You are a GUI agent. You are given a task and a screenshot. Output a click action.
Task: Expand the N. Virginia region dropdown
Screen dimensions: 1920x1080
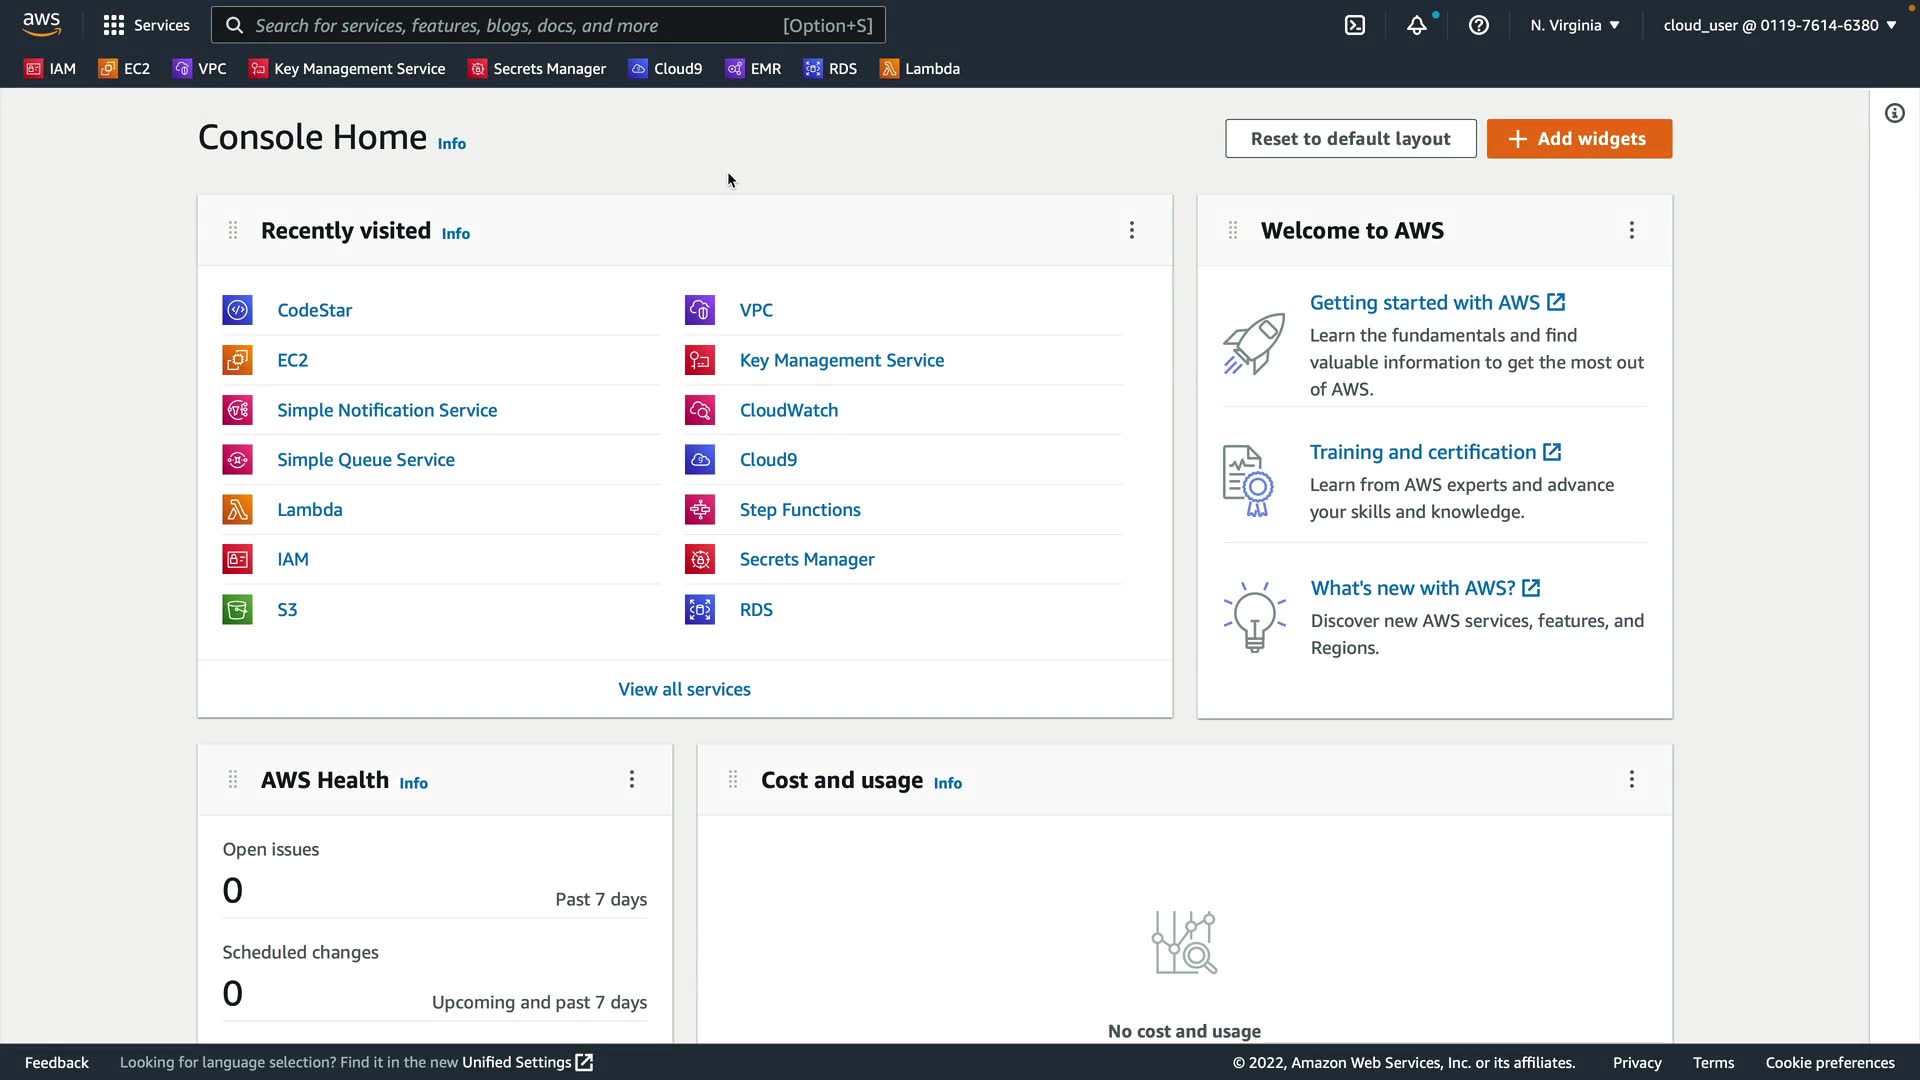1574,25
